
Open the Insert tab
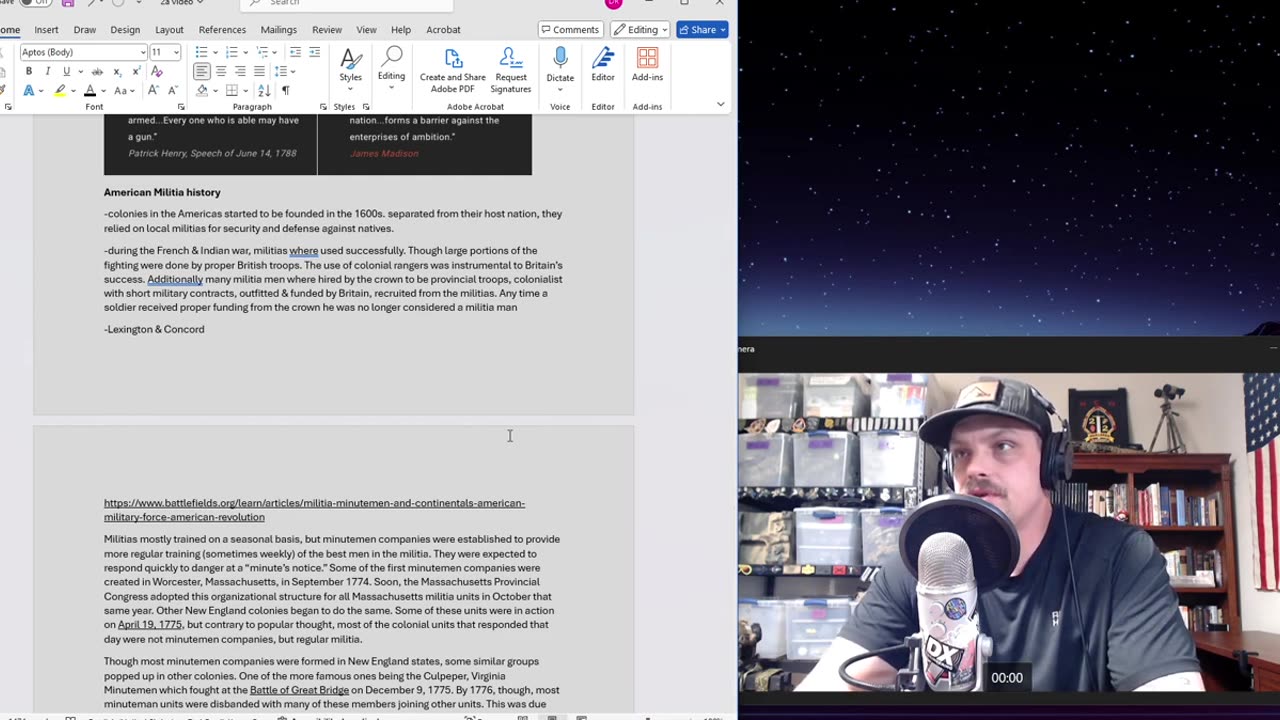pos(46,30)
